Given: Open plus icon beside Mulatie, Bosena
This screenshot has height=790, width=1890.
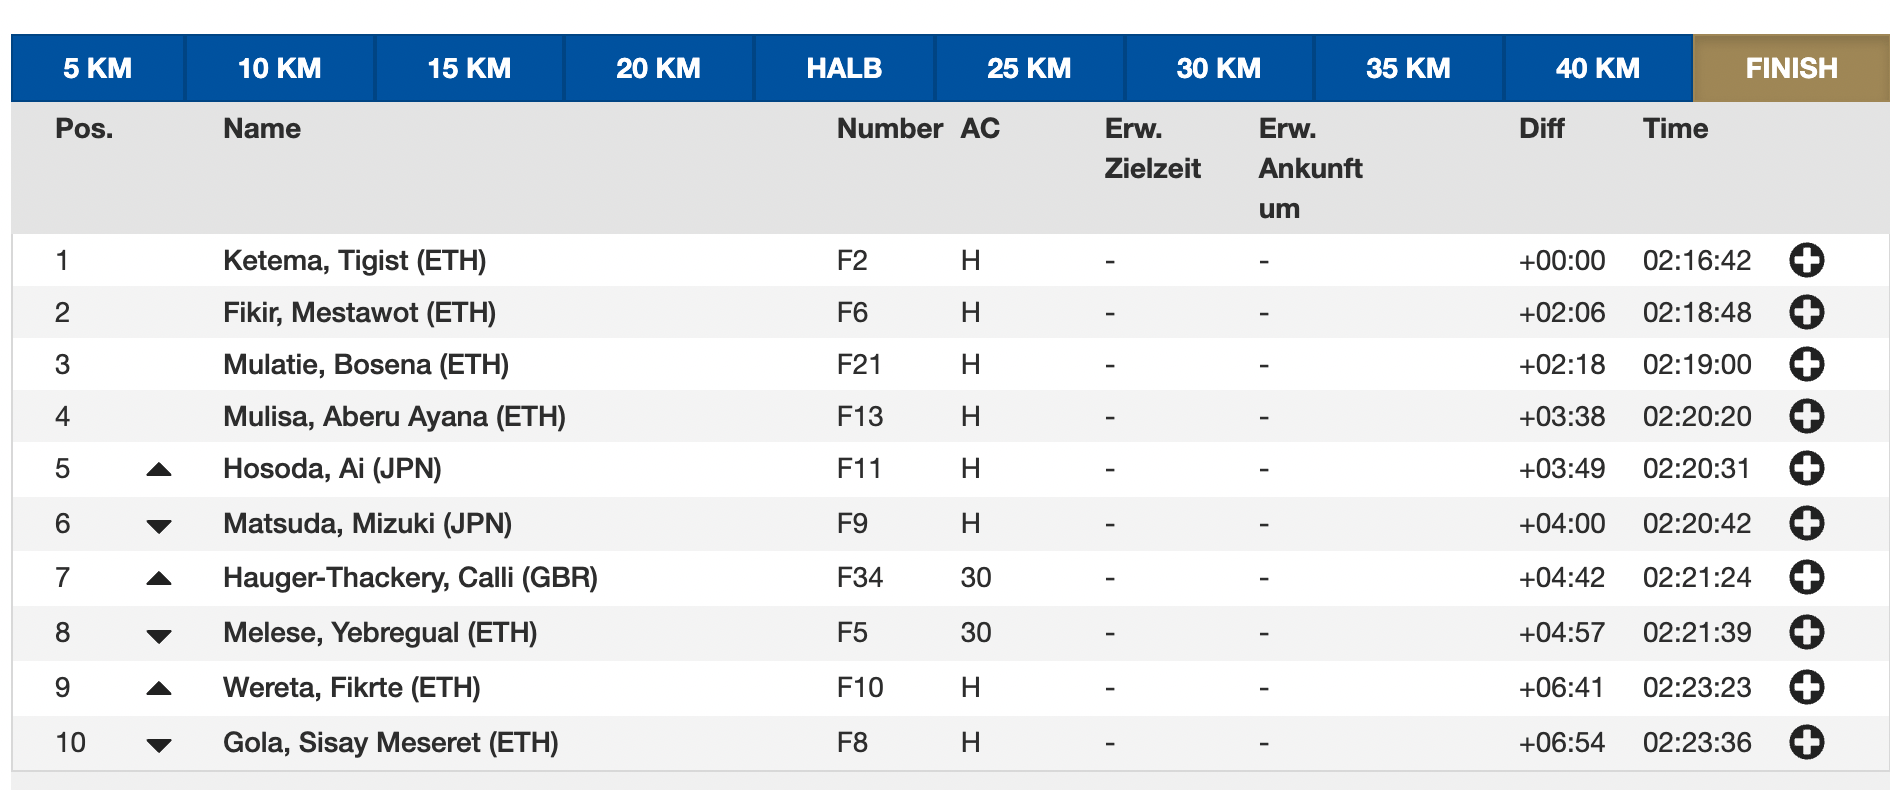Looking at the screenshot, I should (x=1806, y=365).
